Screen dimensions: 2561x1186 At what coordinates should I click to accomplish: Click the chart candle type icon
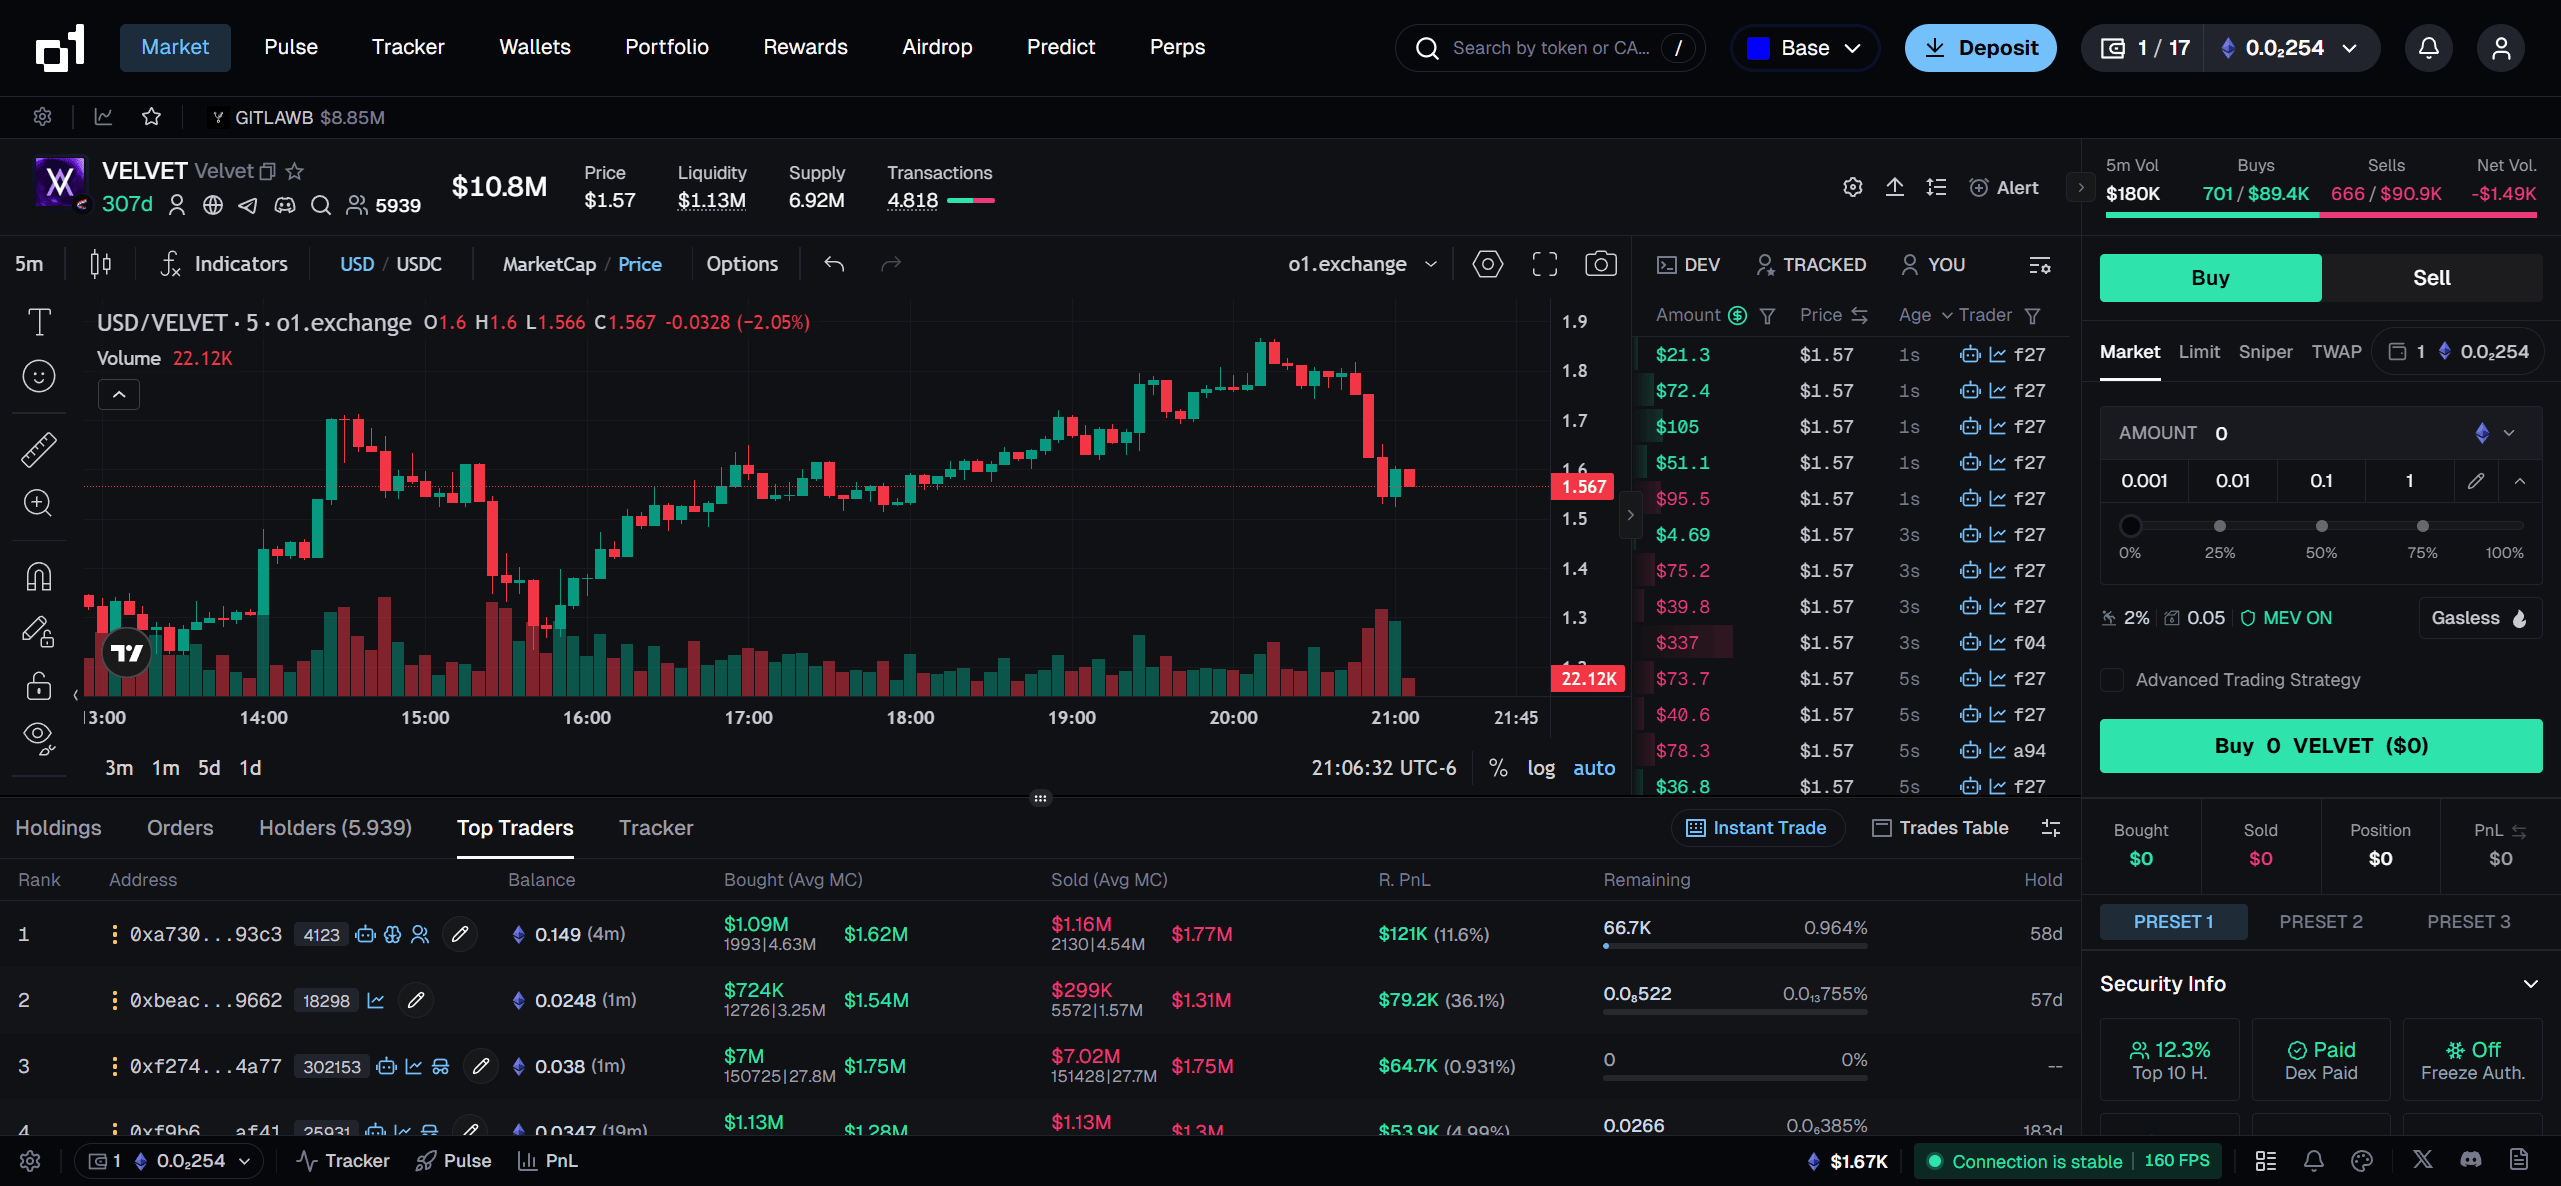(101, 264)
